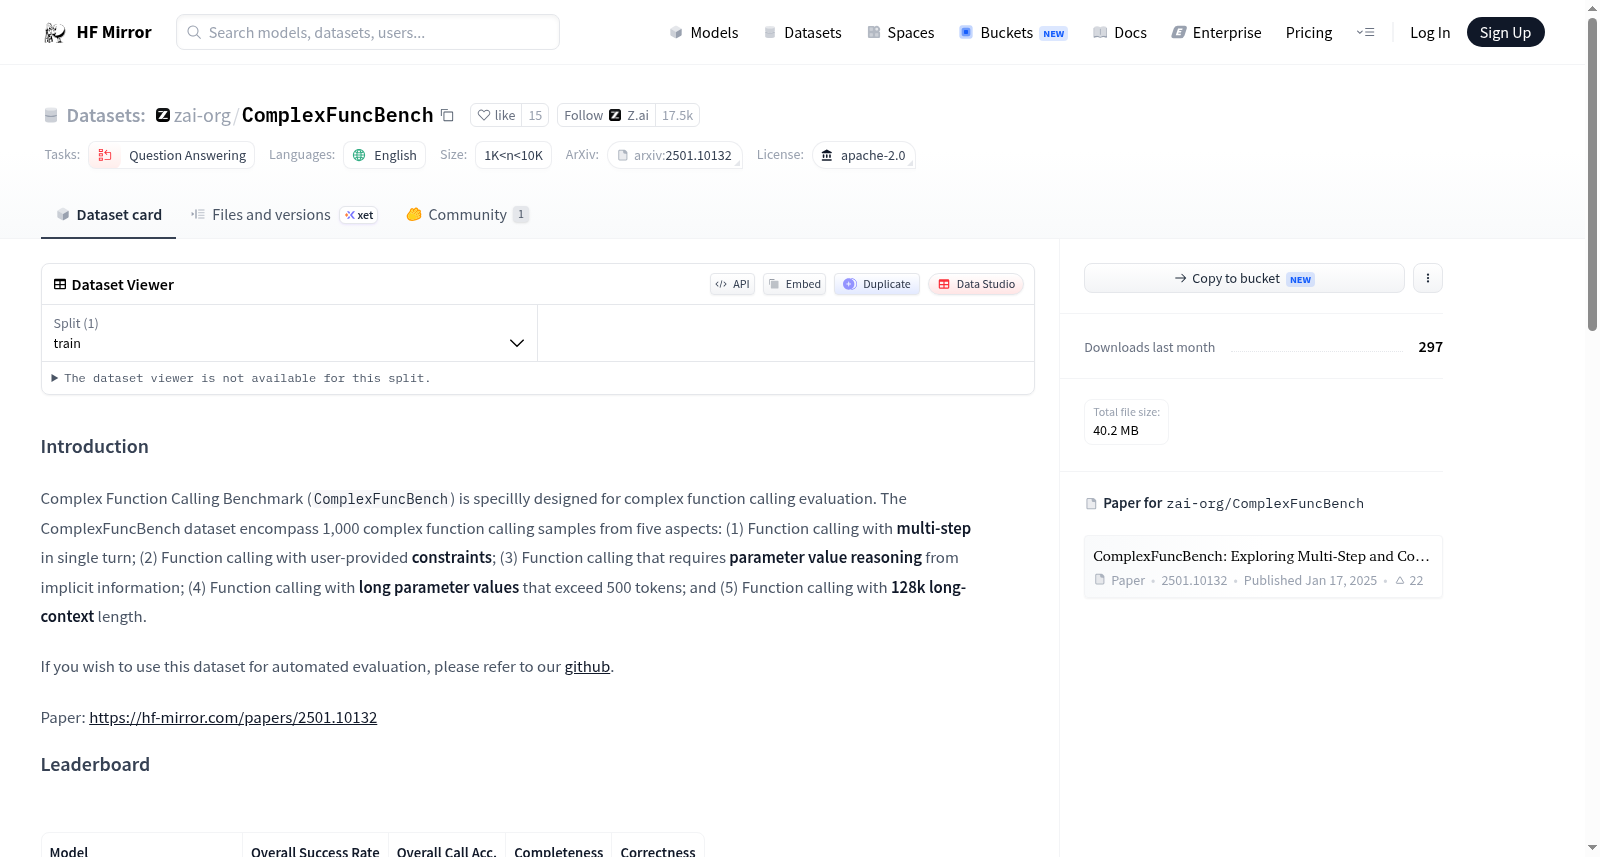1600x857 pixels.
Task: Click the Z.ai organization avatar before zai-org
Action: click(x=163, y=115)
